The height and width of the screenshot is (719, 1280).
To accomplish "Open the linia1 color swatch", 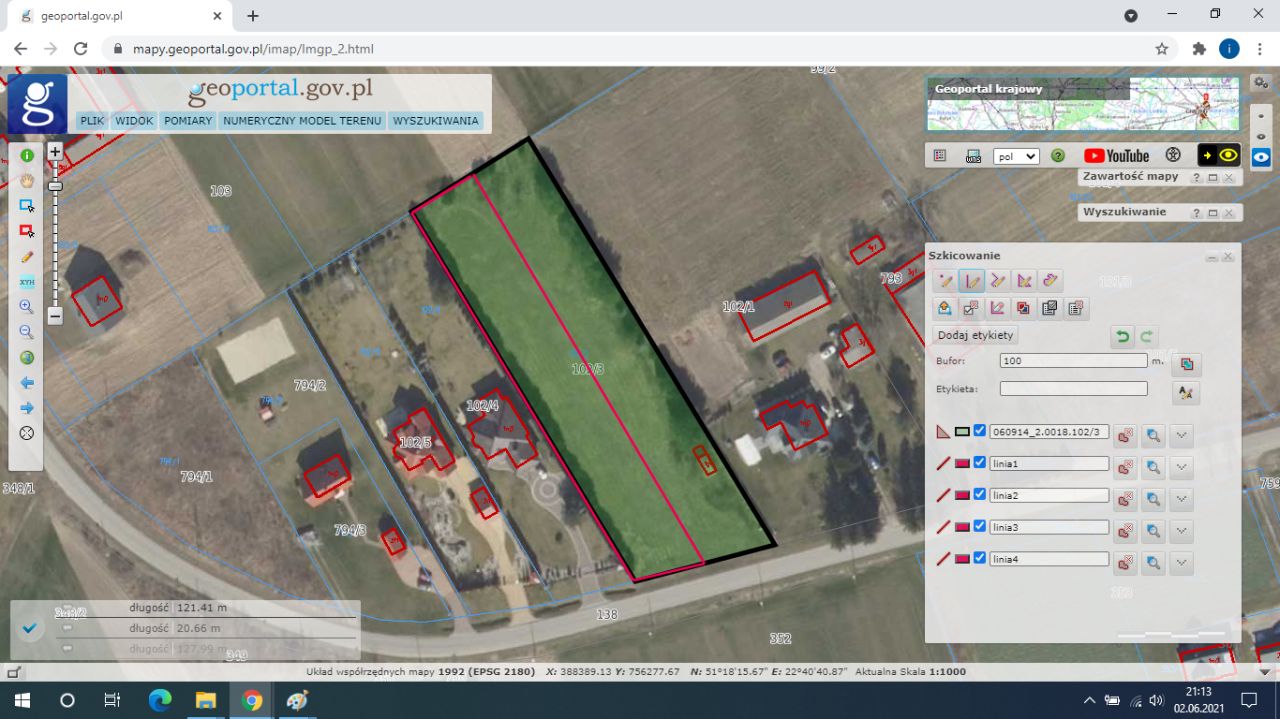I will 962,464.
